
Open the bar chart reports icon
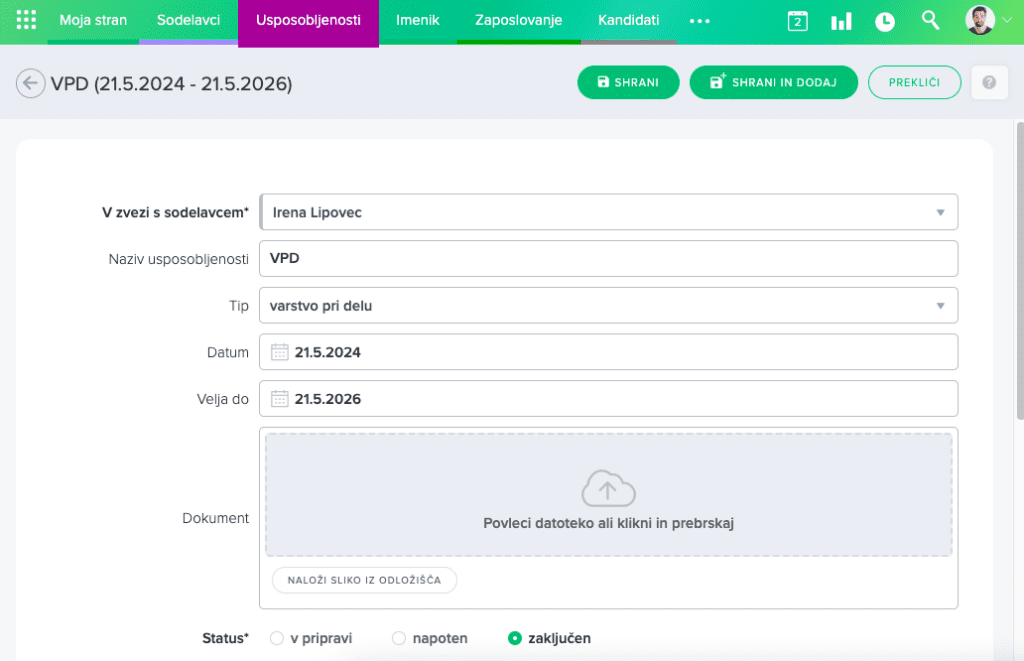[x=841, y=21]
